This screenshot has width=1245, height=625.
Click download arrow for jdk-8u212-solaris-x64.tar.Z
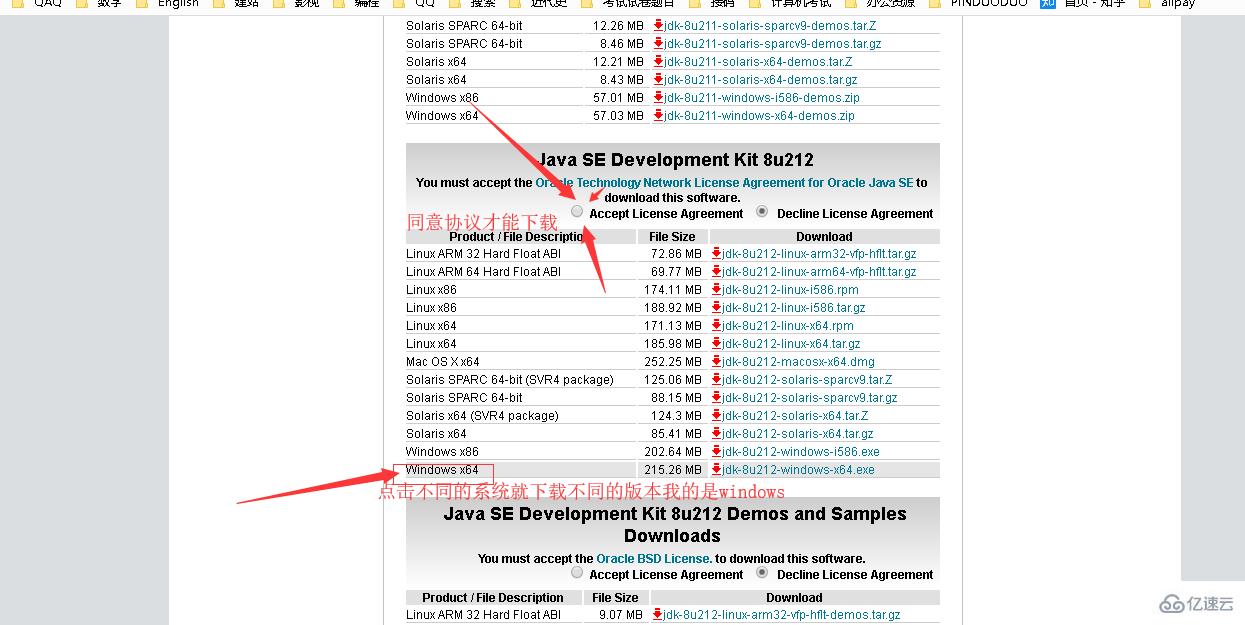(715, 415)
